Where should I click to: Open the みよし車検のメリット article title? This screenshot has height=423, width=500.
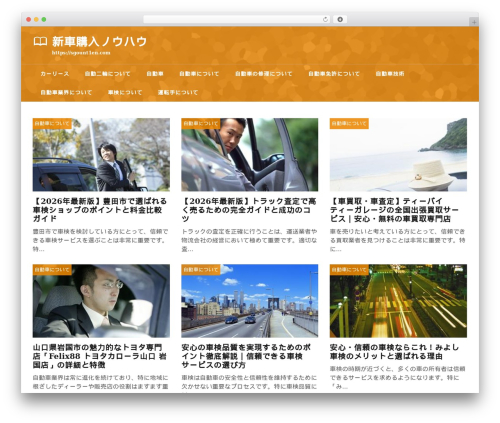pyautogui.click(x=394, y=352)
